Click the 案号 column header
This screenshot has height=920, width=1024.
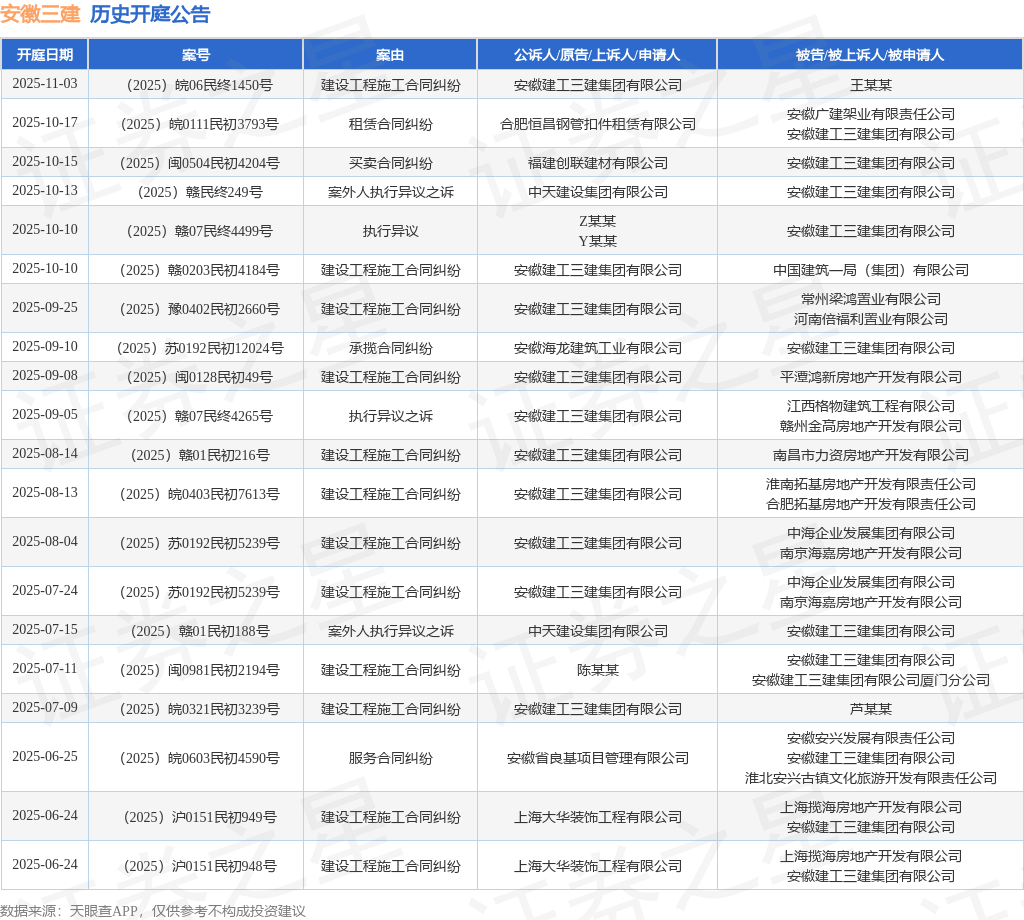(x=195, y=55)
